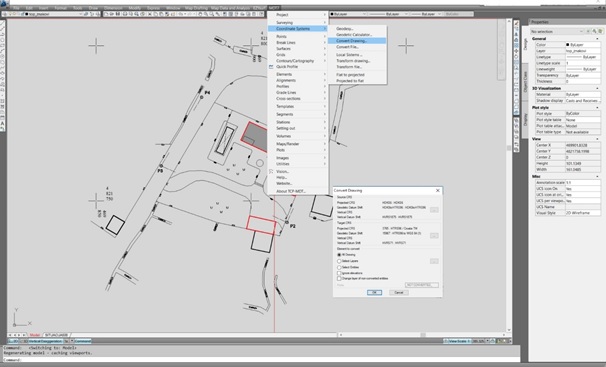Click the Open file icon in Standard toolbar
The height and width of the screenshot is (367, 606).
coord(112,14)
